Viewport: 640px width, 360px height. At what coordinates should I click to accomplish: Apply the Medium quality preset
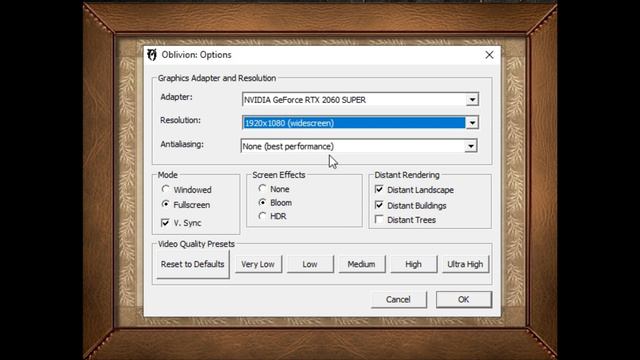coord(362,264)
